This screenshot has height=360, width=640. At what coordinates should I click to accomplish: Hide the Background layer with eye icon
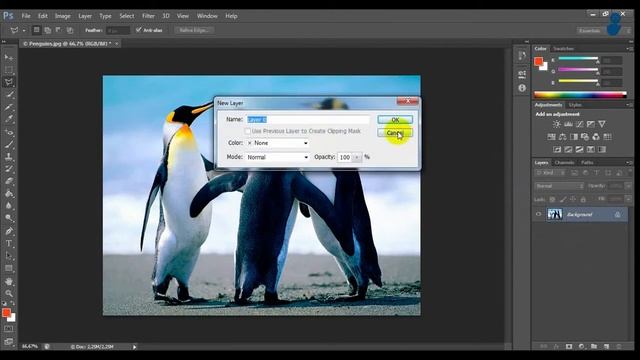coord(538,214)
